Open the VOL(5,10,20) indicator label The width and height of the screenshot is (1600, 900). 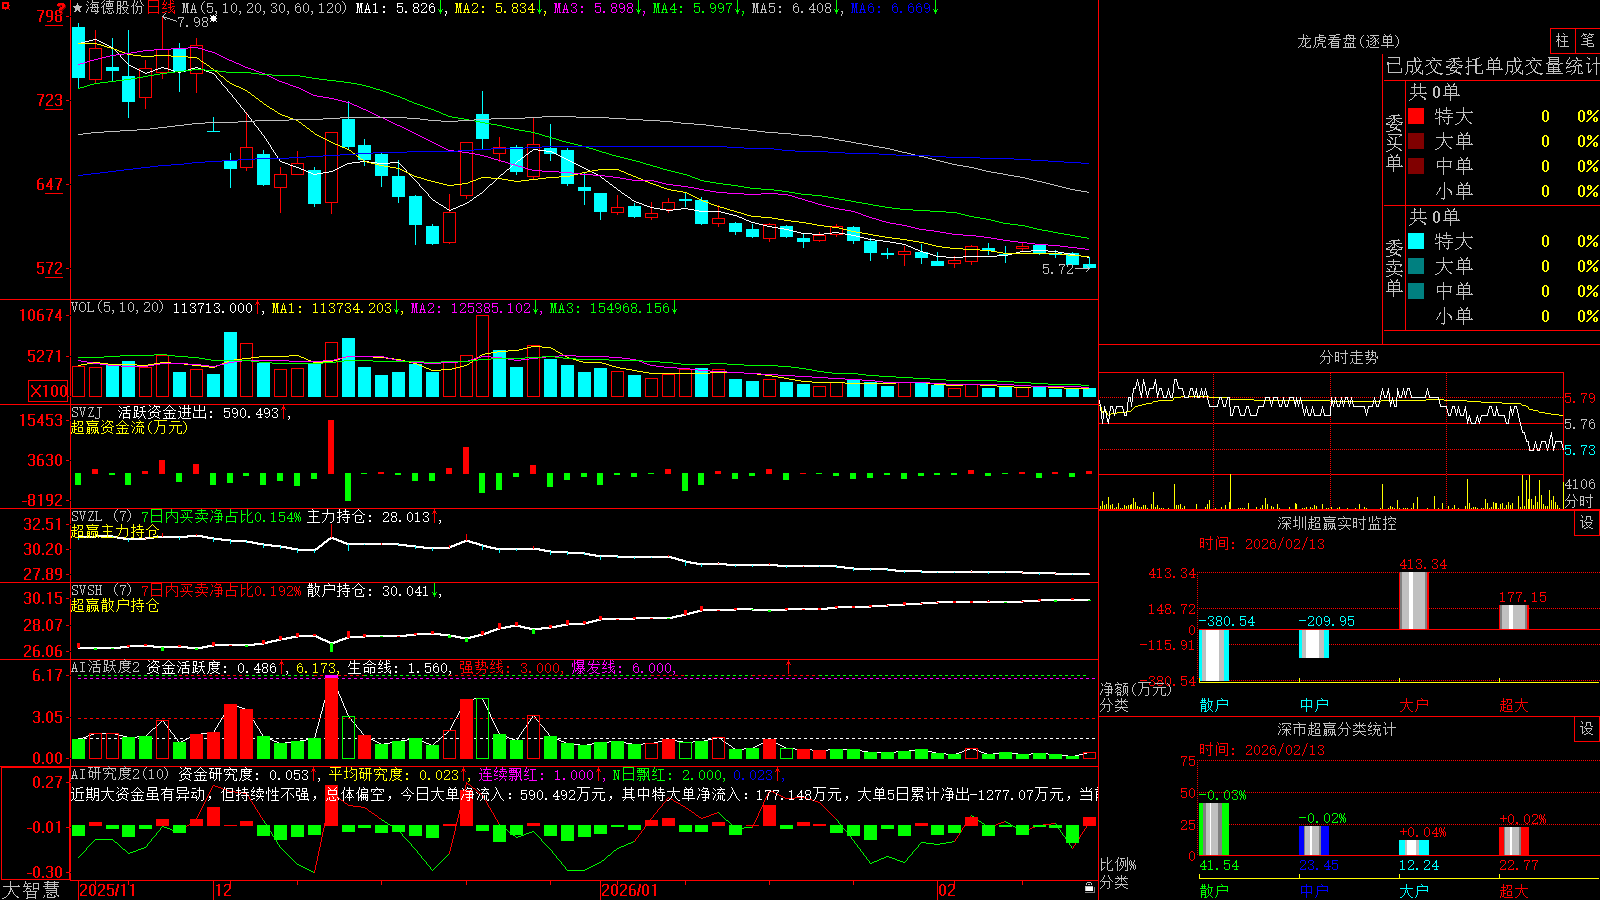point(117,308)
